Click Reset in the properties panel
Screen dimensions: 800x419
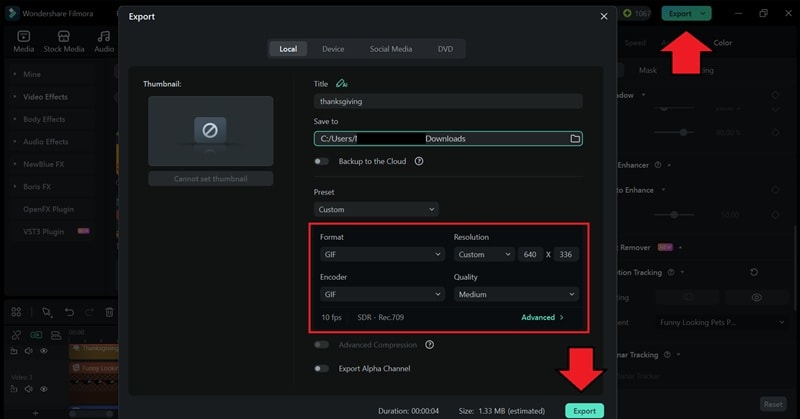(773, 404)
